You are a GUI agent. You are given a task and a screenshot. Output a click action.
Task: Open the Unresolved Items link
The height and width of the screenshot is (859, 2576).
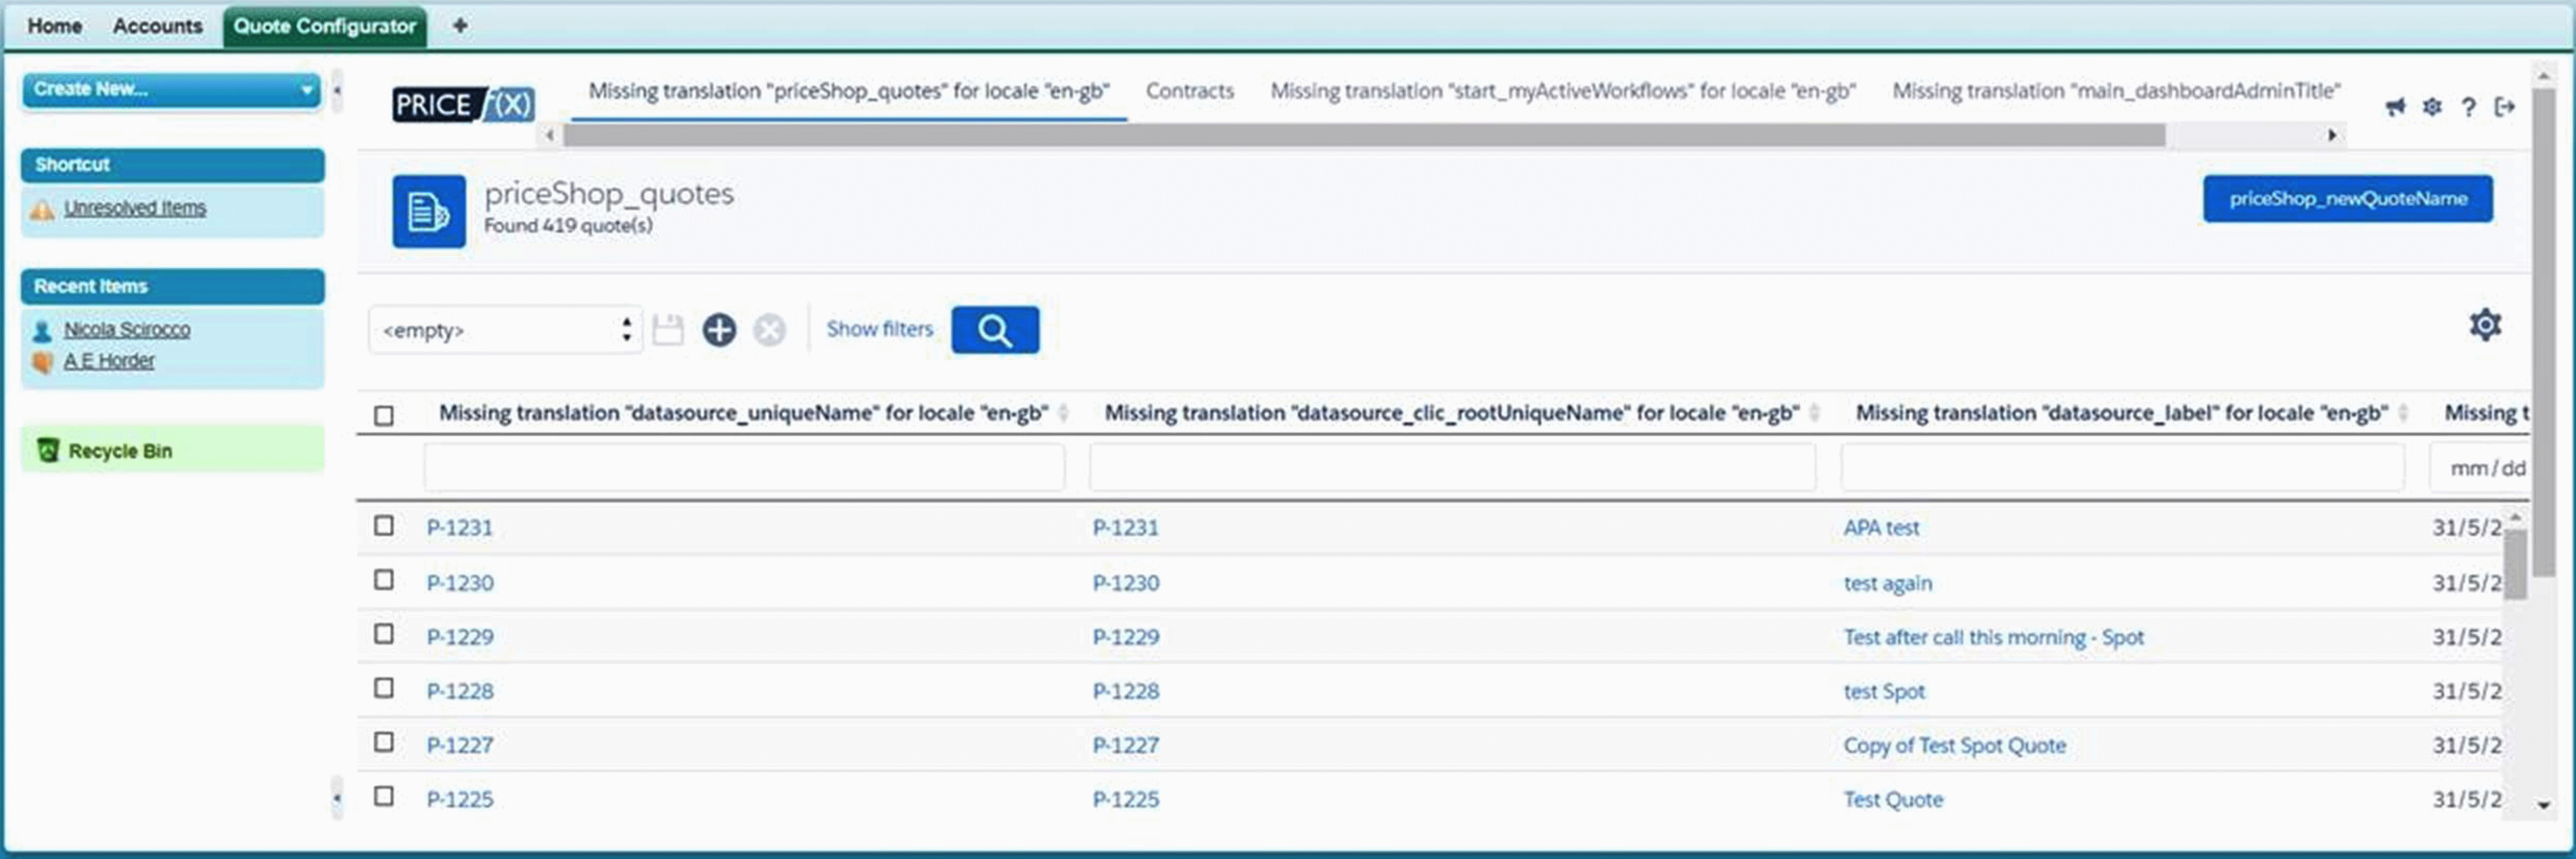pos(135,208)
